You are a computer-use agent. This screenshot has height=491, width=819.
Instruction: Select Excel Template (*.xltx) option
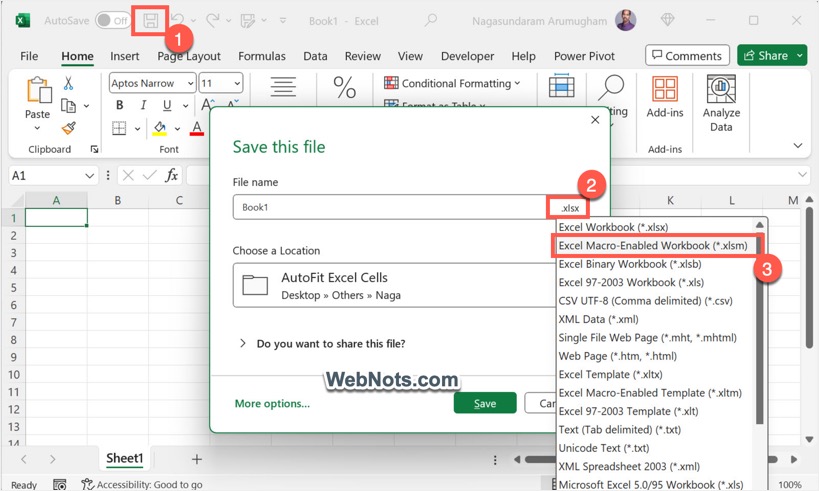(x=610, y=375)
